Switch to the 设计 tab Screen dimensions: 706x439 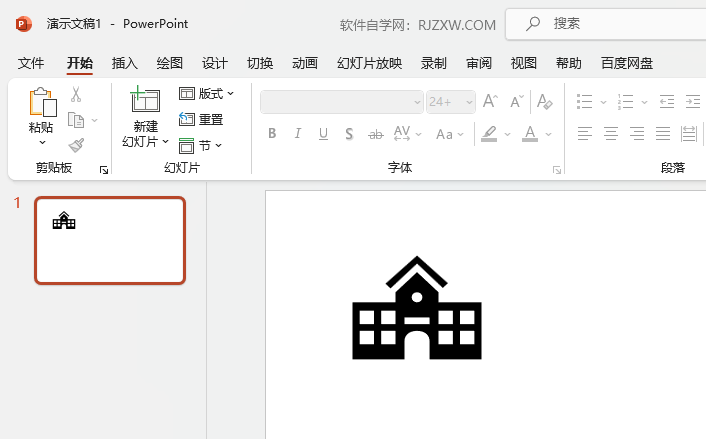[215, 63]
